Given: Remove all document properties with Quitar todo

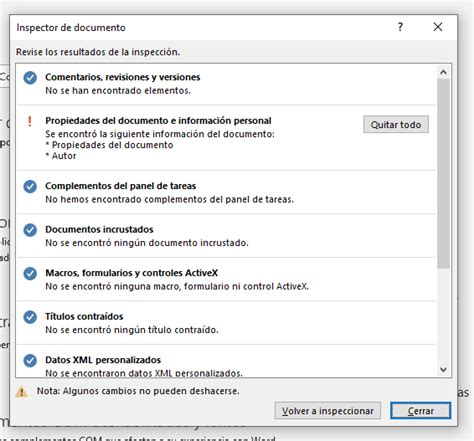Looking at the screenshot, I should pos(396,124).
